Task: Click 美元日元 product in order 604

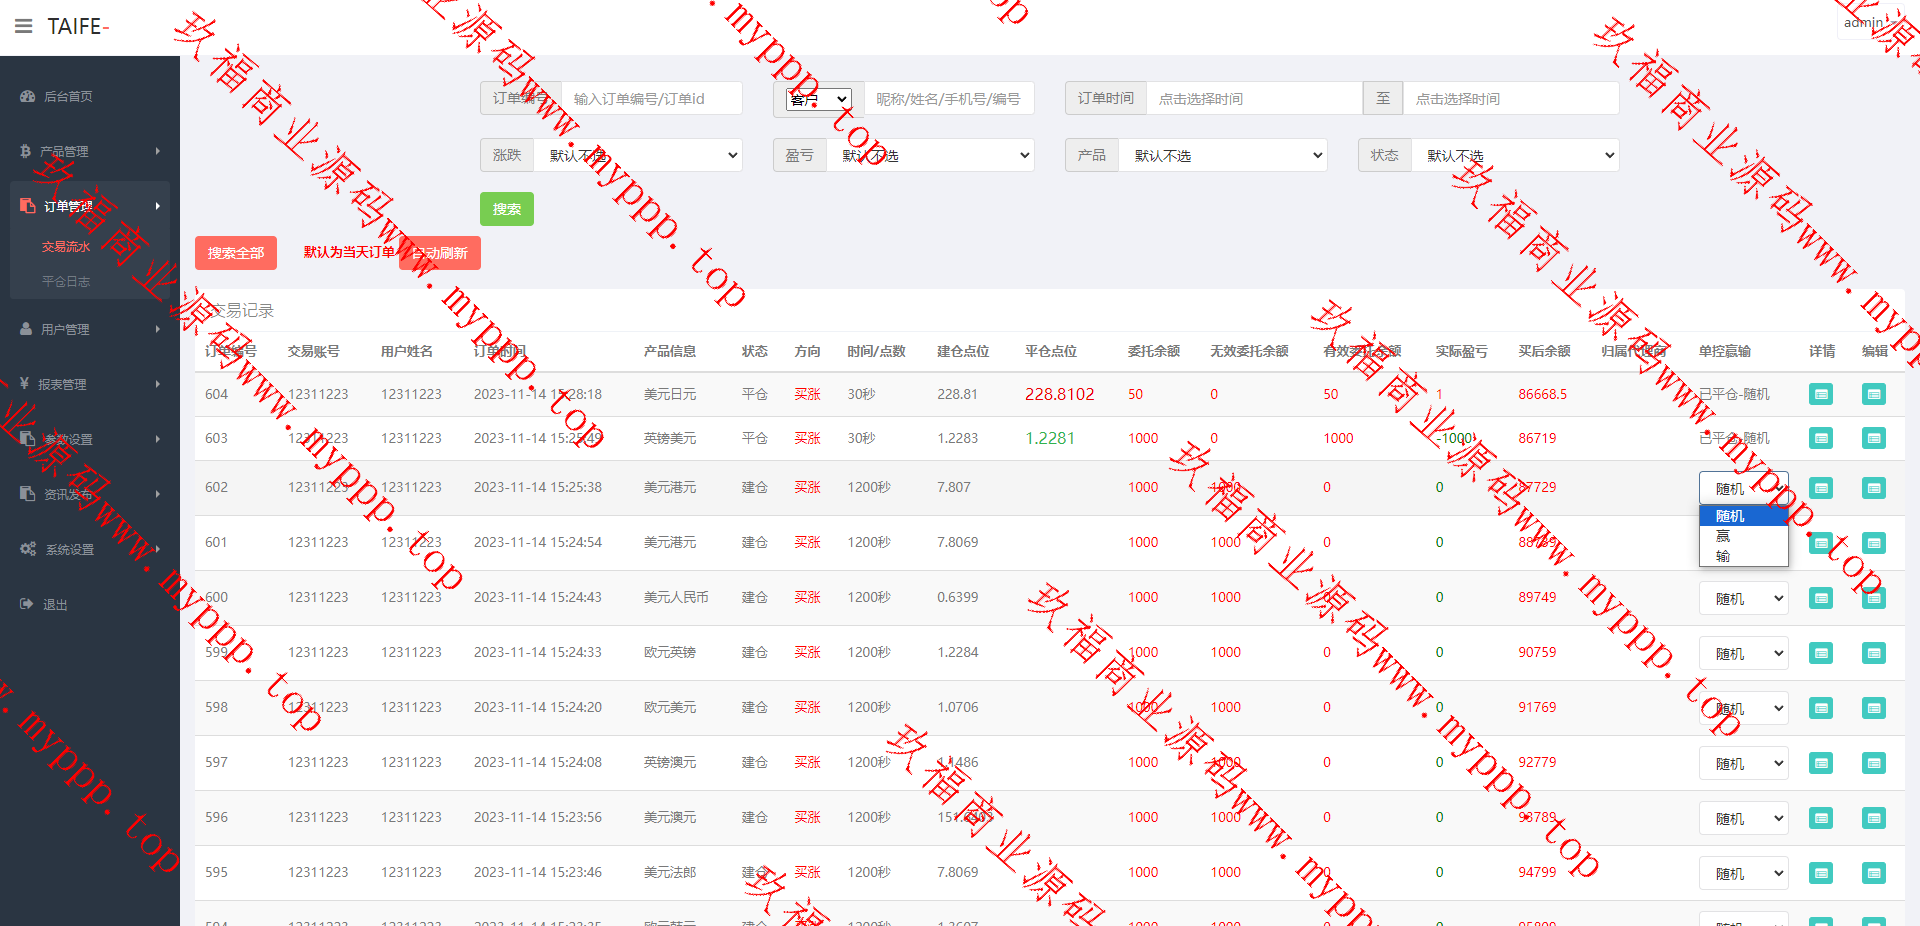Action: [x=670, y=394]
